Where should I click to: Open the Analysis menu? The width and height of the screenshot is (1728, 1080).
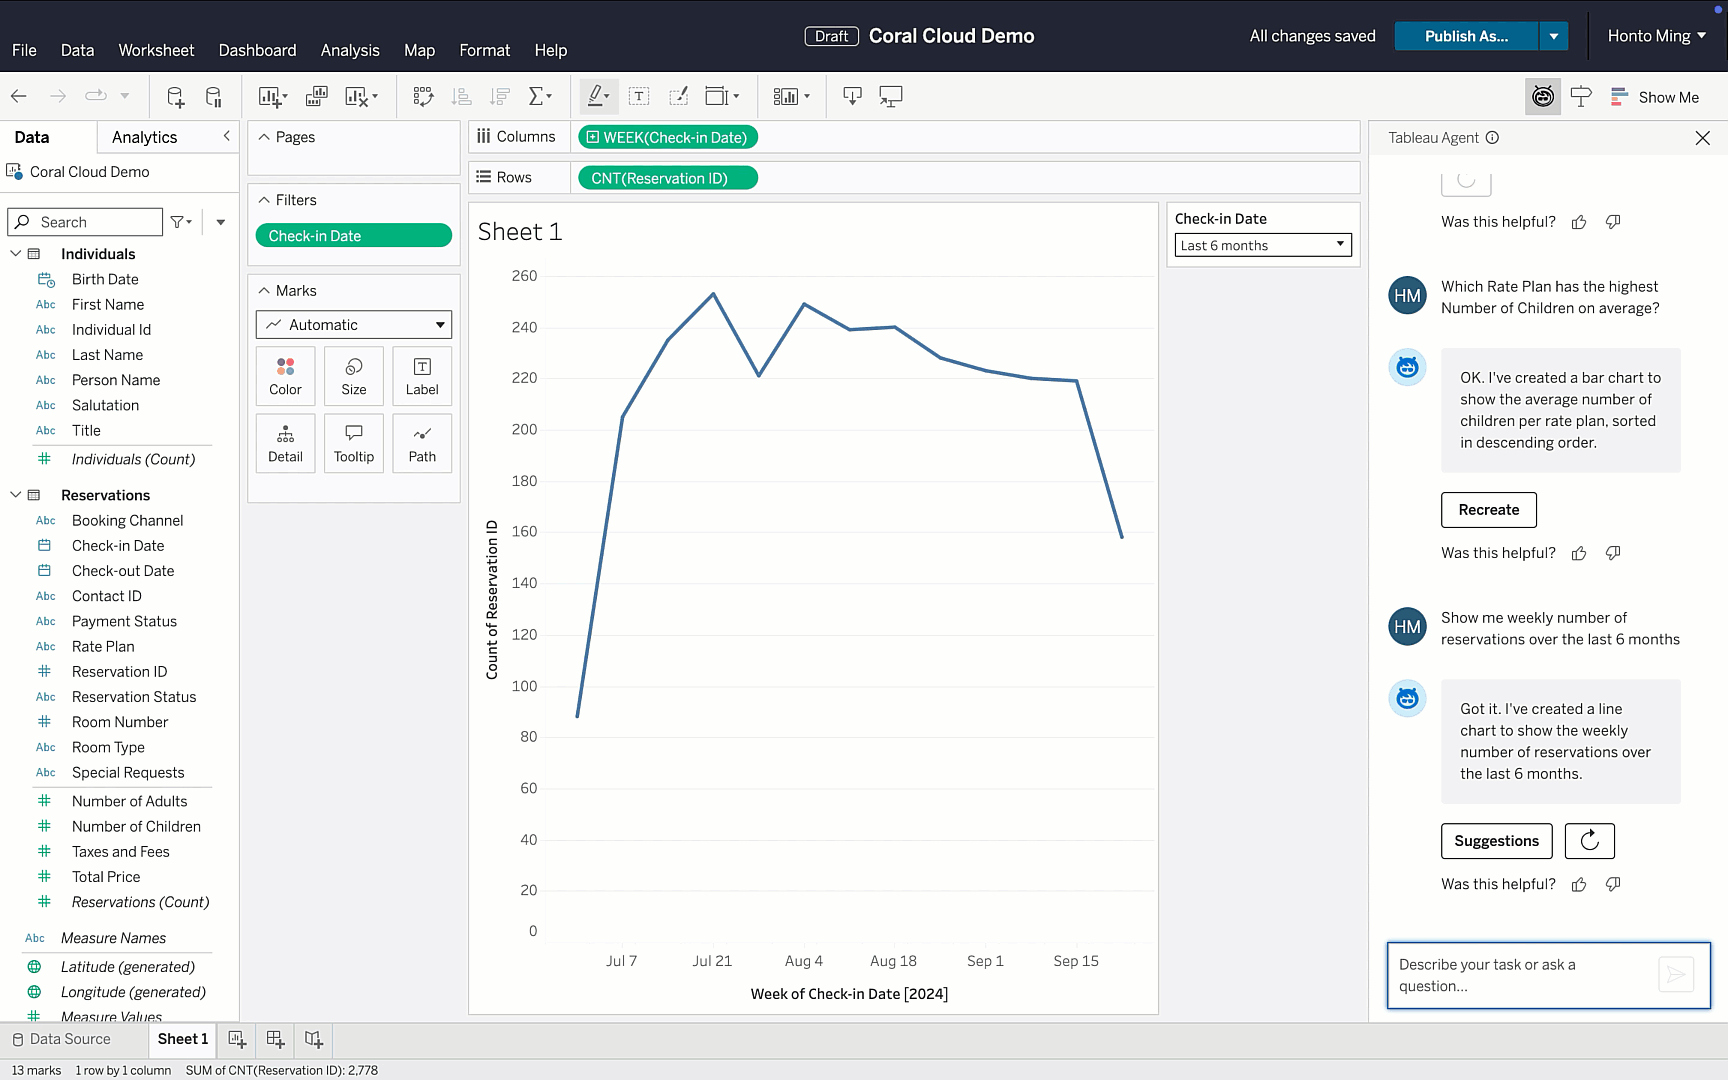349,50
